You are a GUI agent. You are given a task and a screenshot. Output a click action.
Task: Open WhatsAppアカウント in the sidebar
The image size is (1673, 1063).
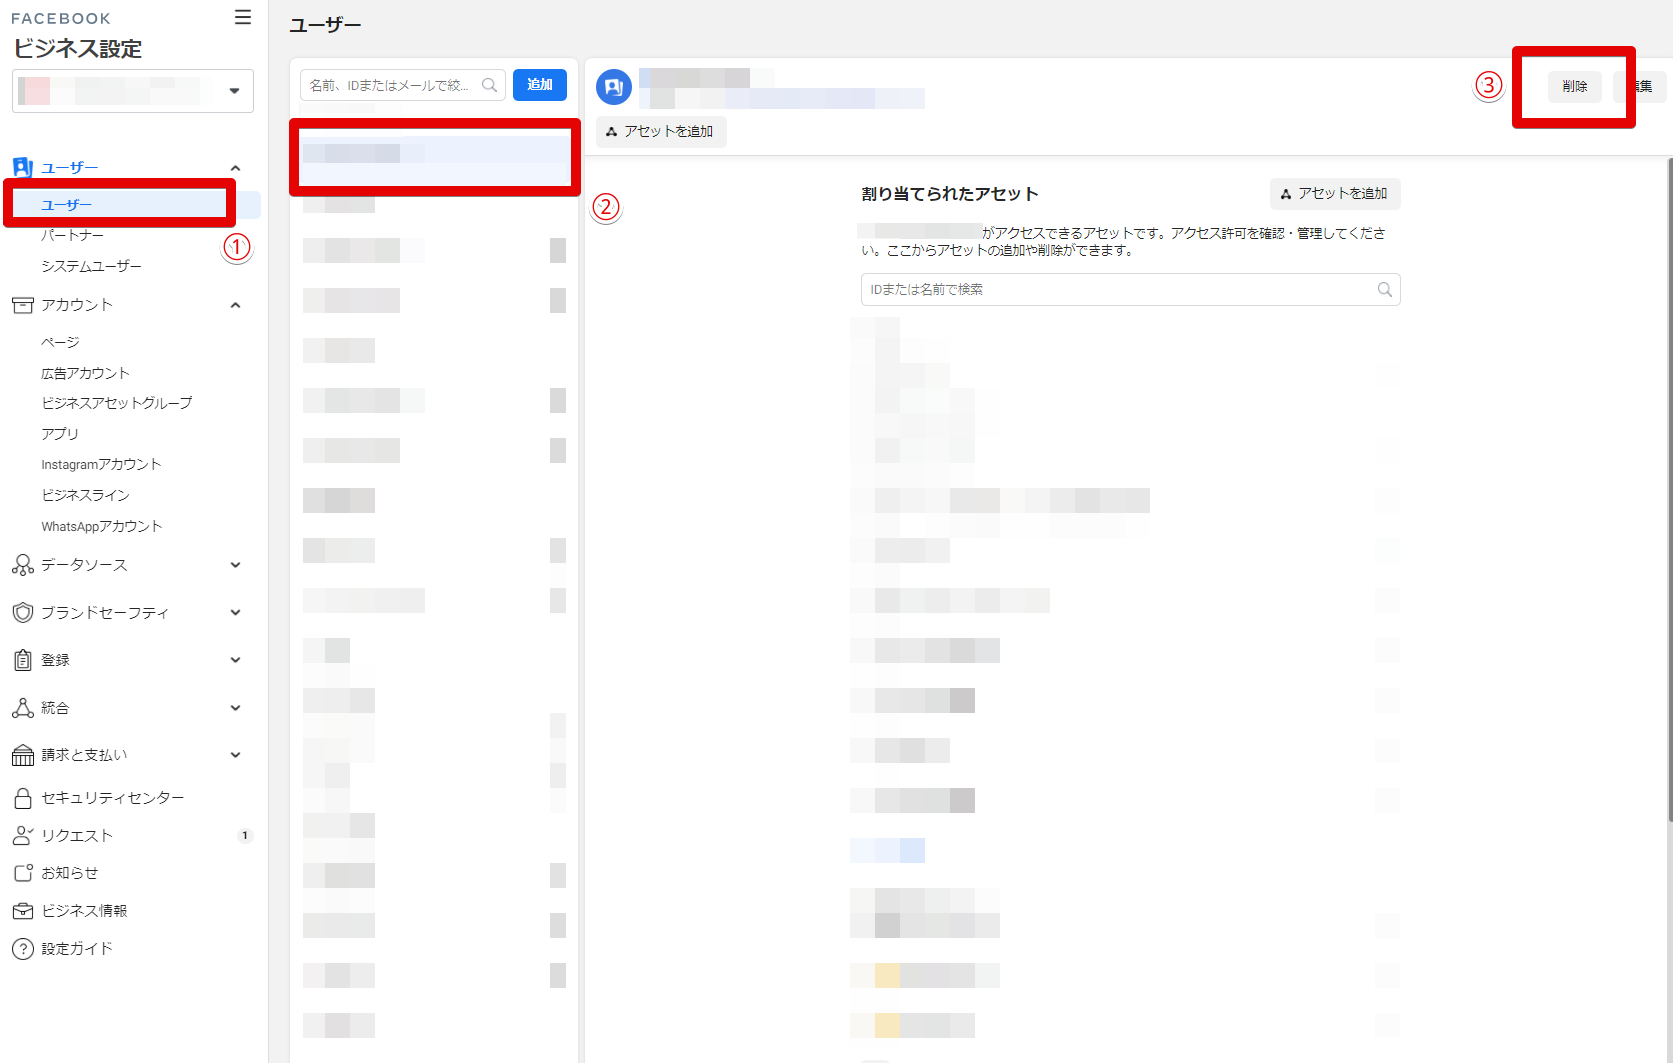pyautogui.click(x=101, y=527)
